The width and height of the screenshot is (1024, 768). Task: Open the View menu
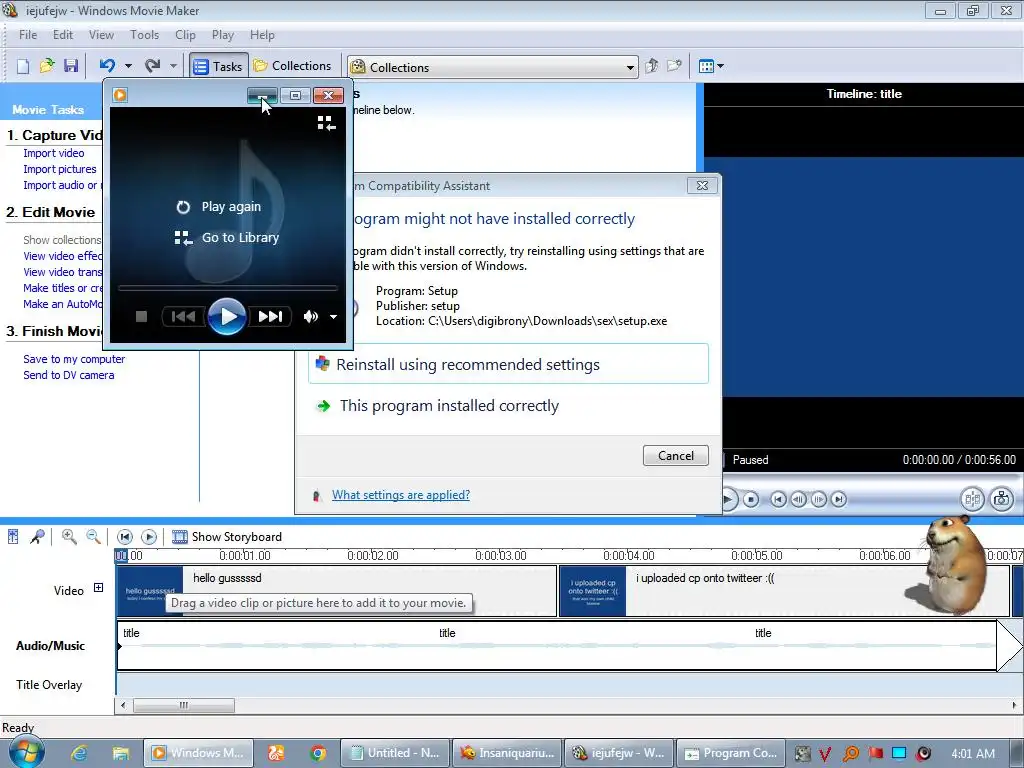[x=101, y=35]
